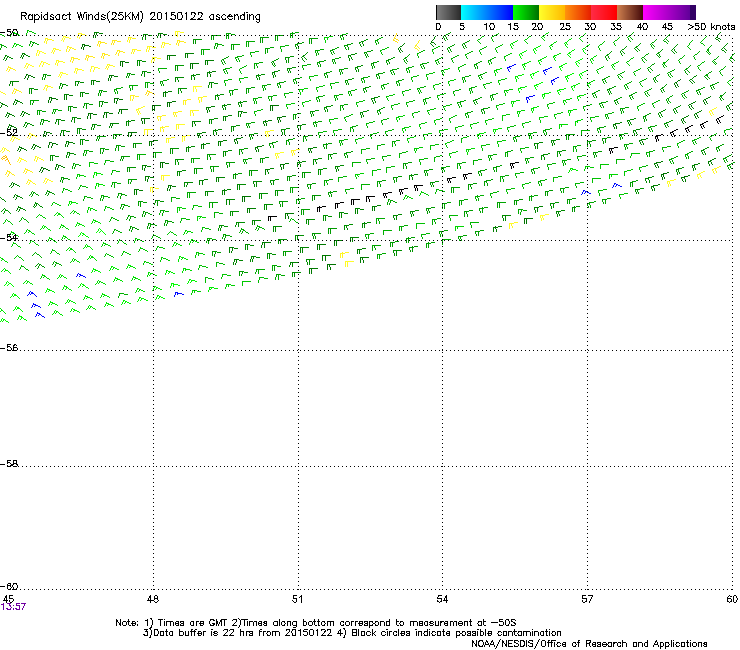Click the '-52' latitude axis label
The height and width of the screenshot is (650, 740).
[9, 133]
